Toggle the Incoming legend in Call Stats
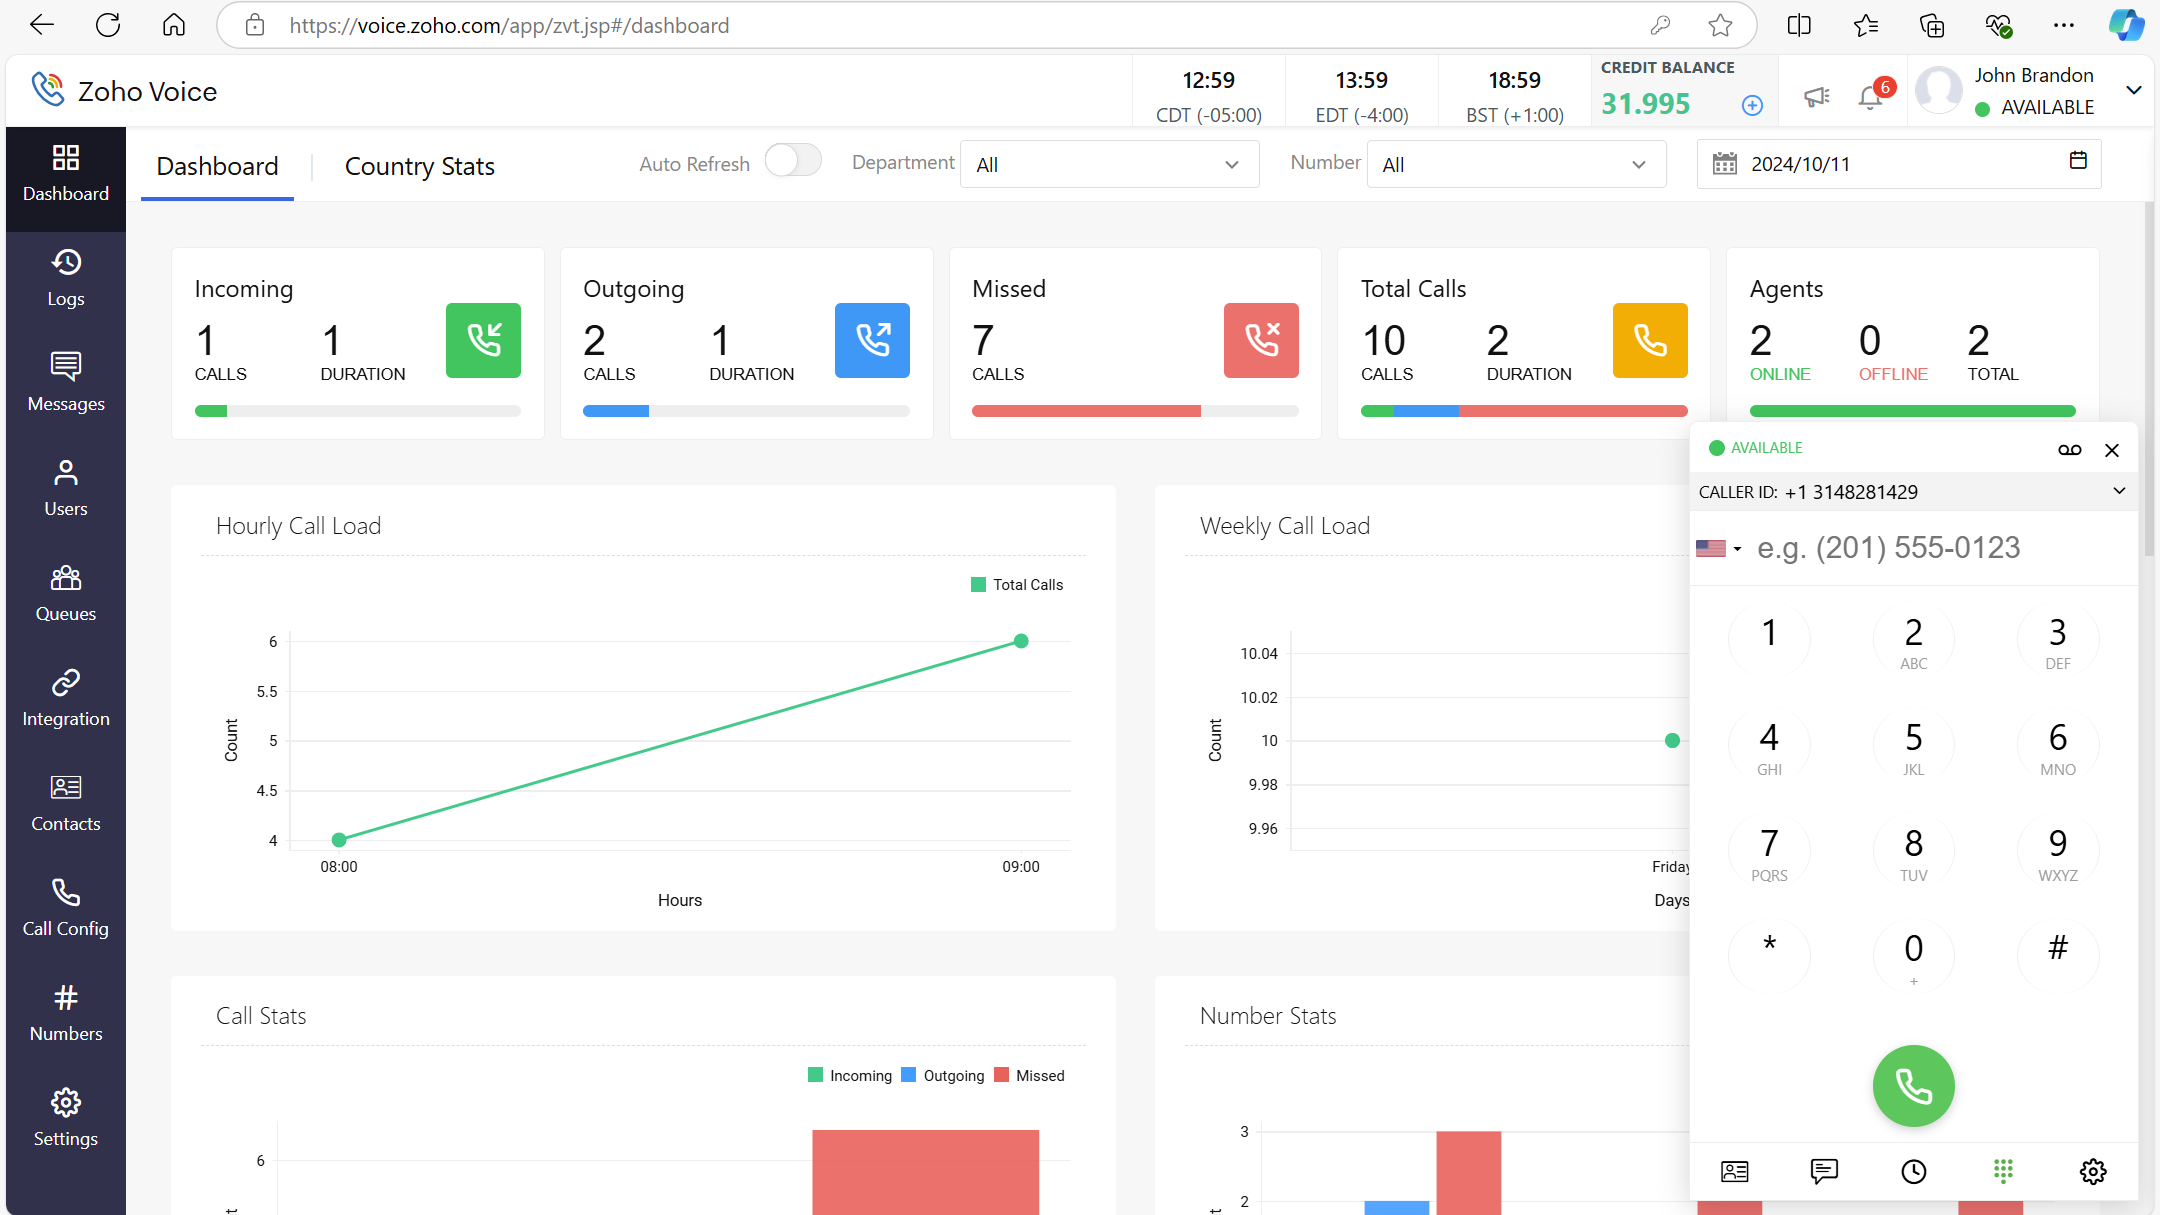Image resolution: width=2160 pixels, height=1215 pixels. 850,1075
